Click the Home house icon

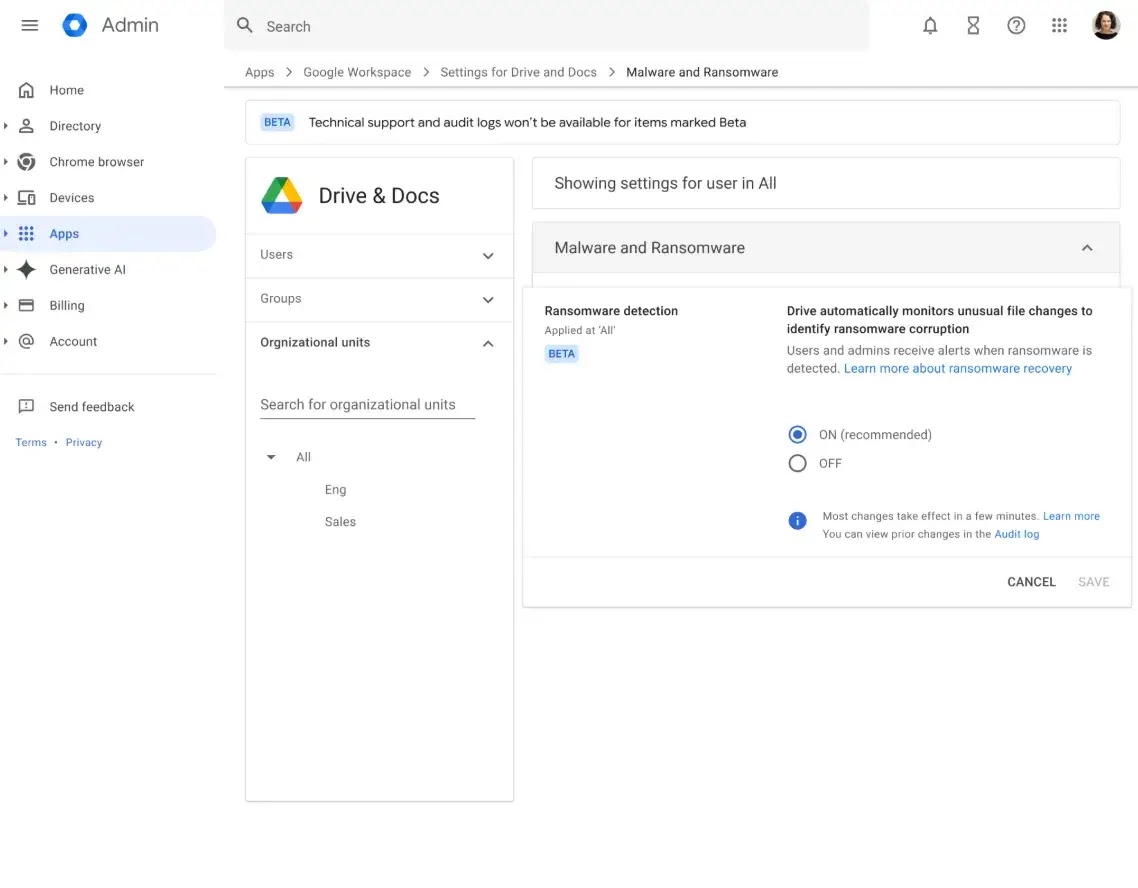click(x=26, y=90)
